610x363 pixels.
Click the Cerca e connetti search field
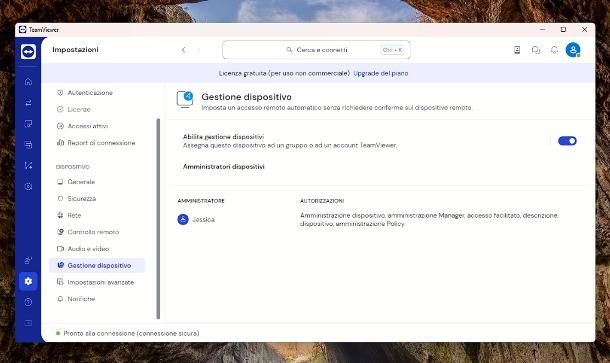coord(316,50)
